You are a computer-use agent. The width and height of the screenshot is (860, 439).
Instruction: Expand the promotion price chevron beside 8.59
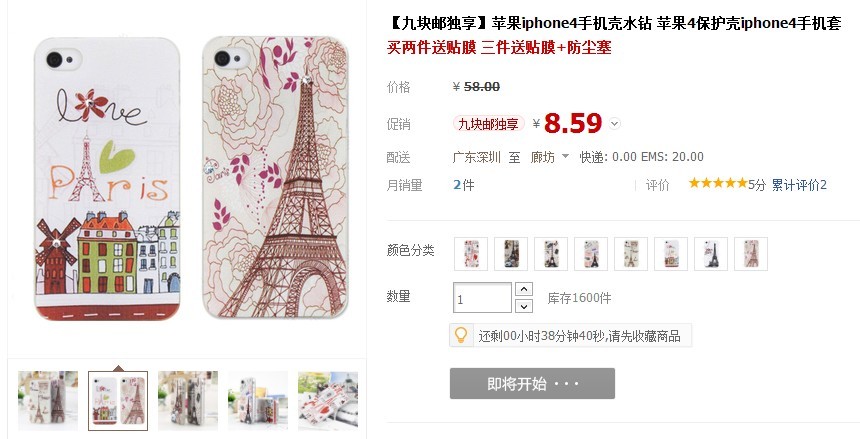click(x=615, y=123)
